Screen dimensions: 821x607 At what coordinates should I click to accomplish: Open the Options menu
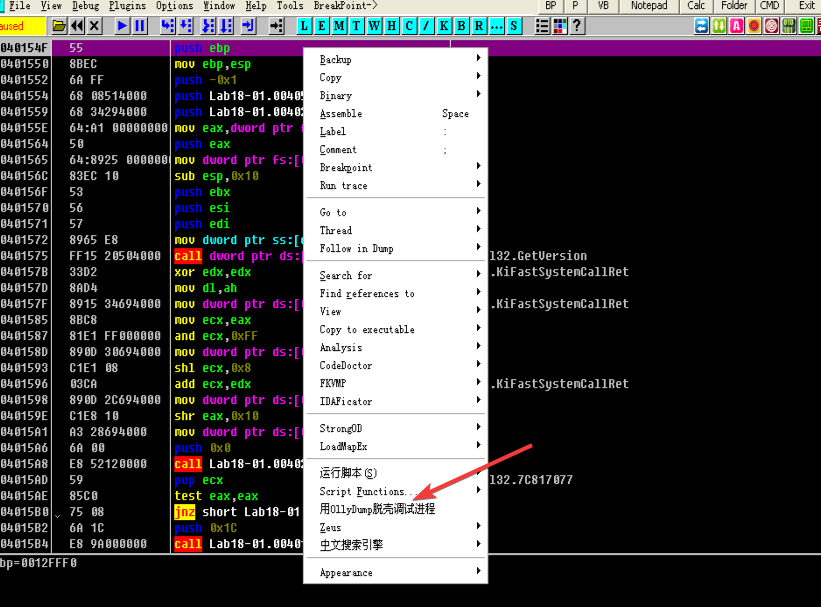tap(174, 6)
